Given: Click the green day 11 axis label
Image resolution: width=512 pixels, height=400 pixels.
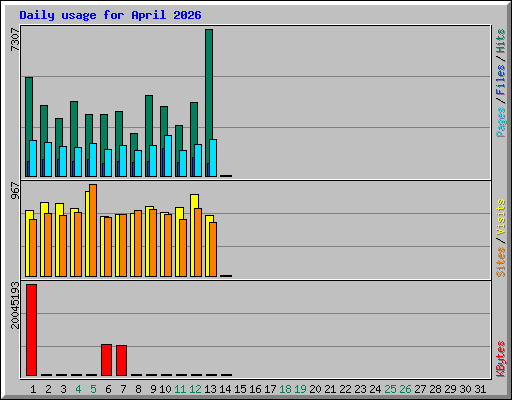Looking at the screenshot, I should pos(180,389).
